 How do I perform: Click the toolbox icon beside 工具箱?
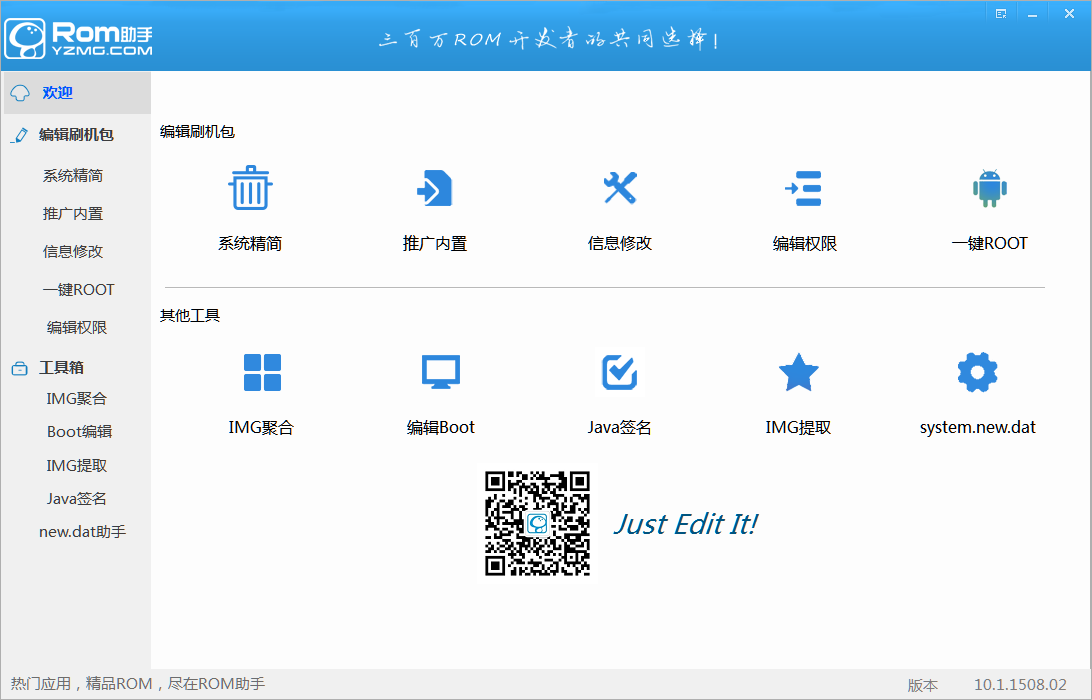click(20, 368)
